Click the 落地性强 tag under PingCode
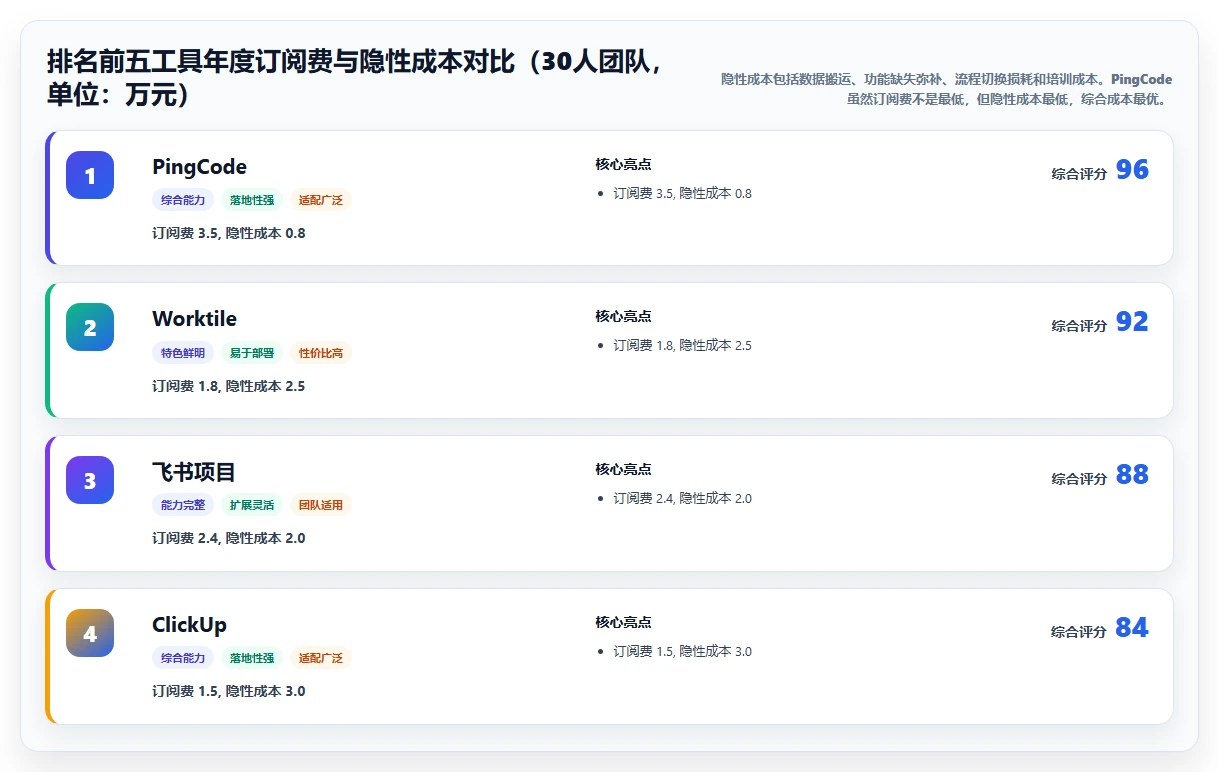 (252, 200)
